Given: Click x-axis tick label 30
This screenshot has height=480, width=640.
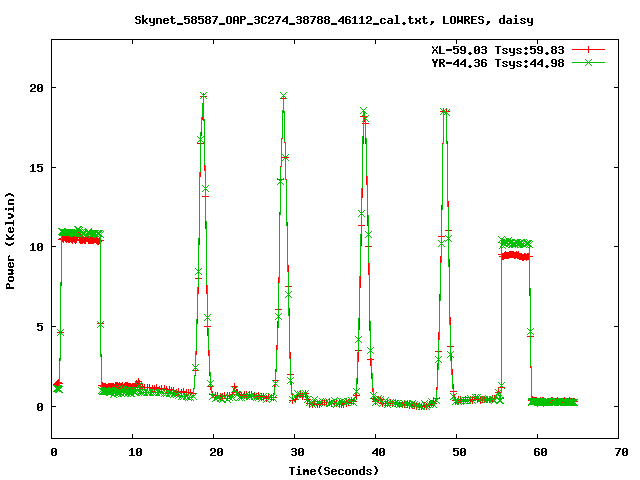Looking at the screenshot, I should pos(298,452).
